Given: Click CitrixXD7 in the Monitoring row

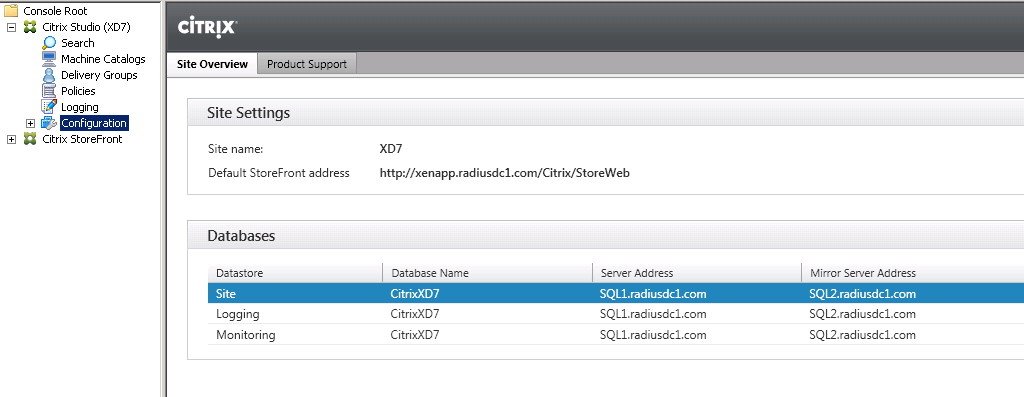Looking at the screenshot, I should click(415, 335).
